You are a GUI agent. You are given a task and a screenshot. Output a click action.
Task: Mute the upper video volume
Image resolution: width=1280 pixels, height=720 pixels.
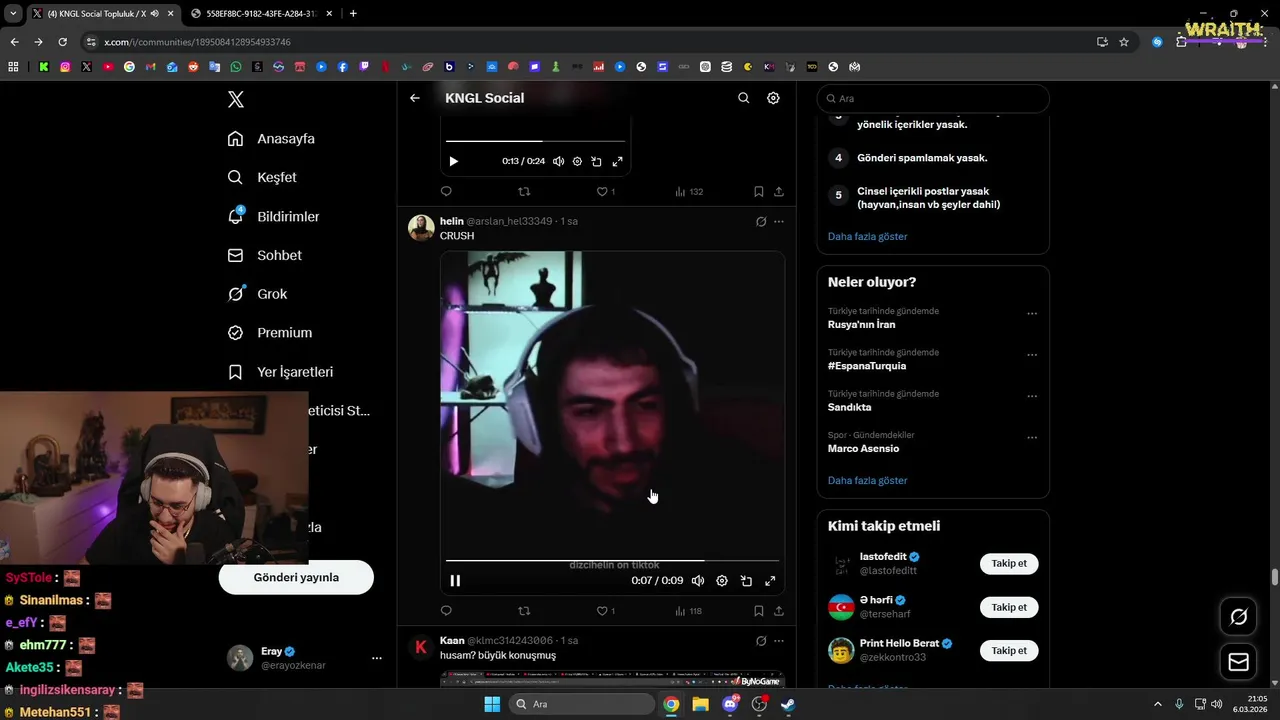click(x=558, y=161)
